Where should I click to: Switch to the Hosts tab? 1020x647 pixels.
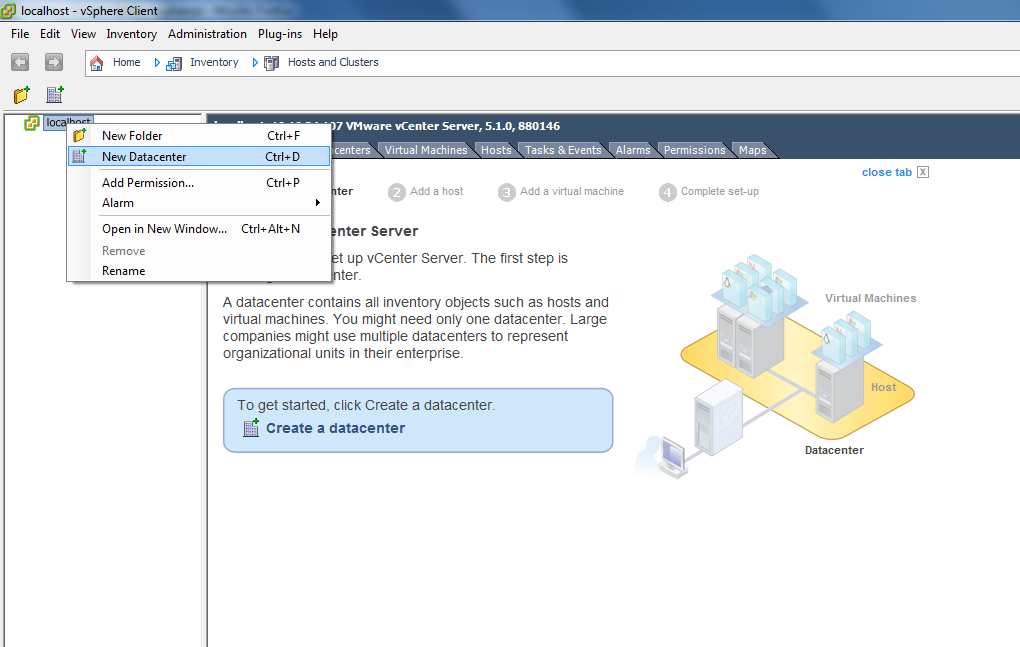coord(496,150)
